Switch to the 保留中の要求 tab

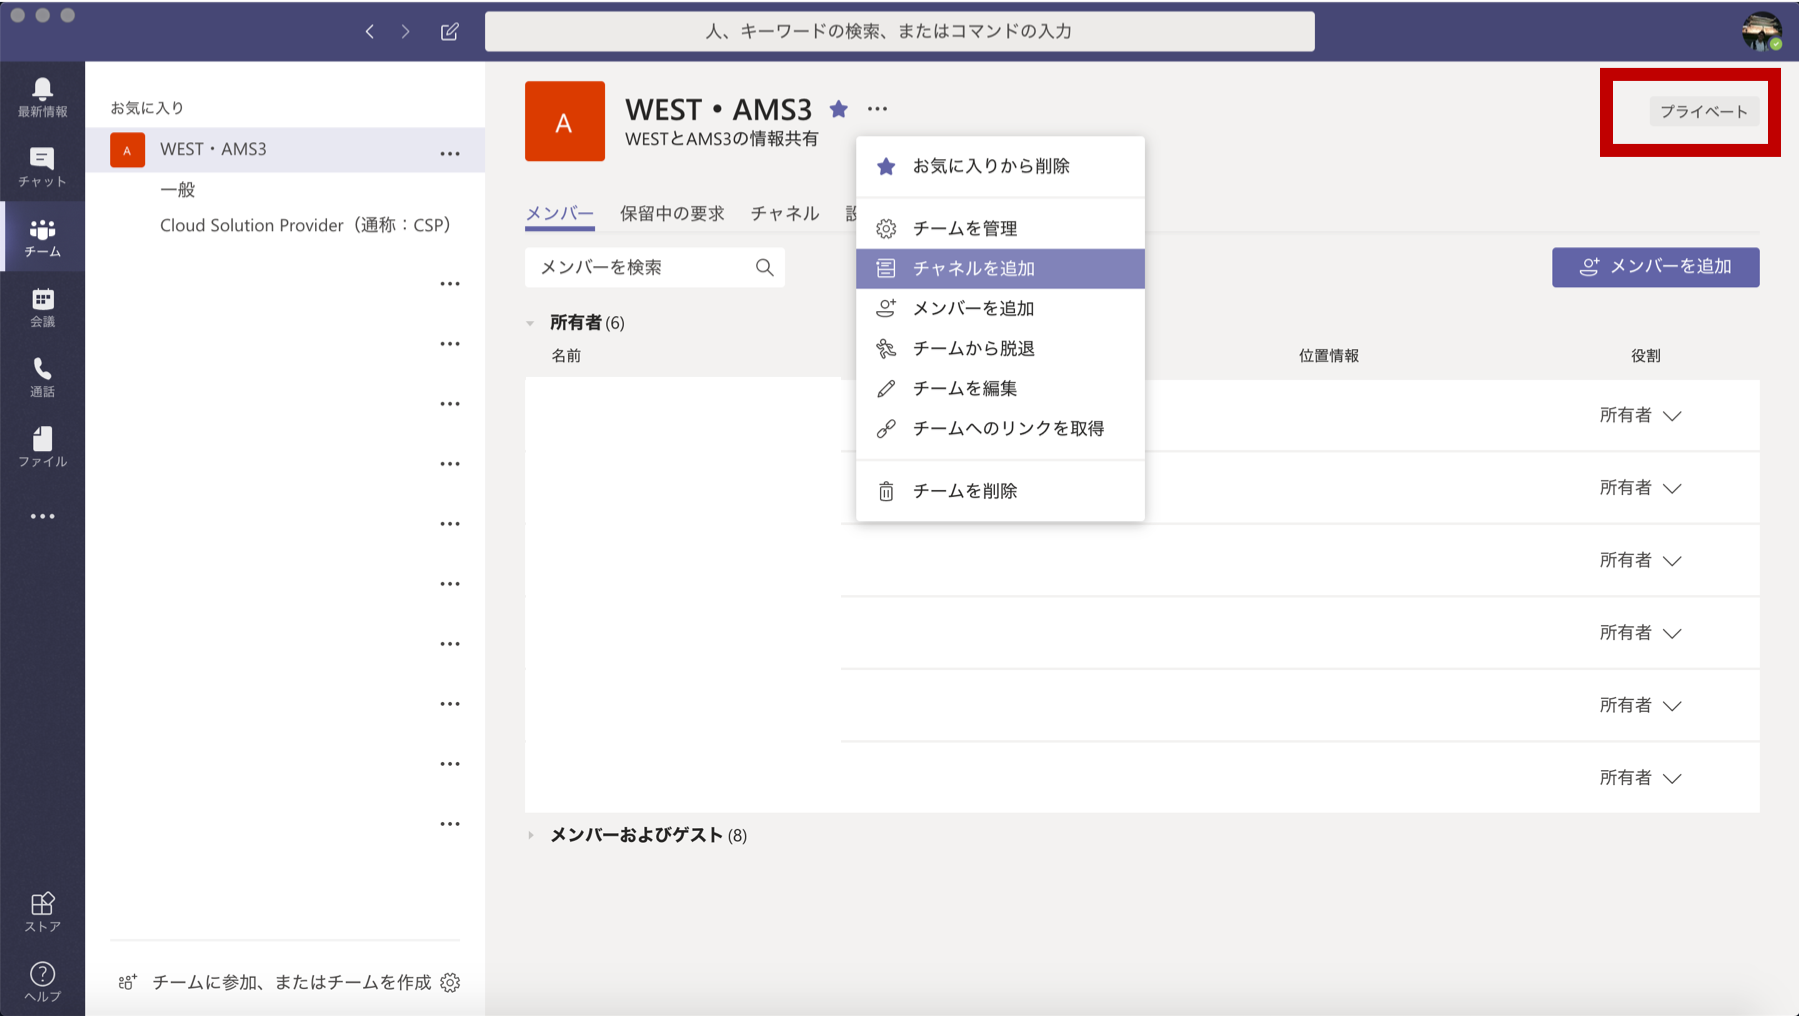(x=672, y=213)
